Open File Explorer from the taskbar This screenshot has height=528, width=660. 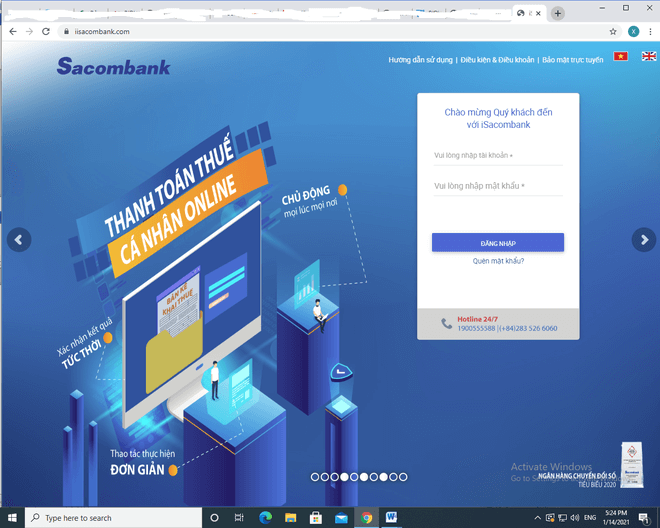tap(290, 517)
